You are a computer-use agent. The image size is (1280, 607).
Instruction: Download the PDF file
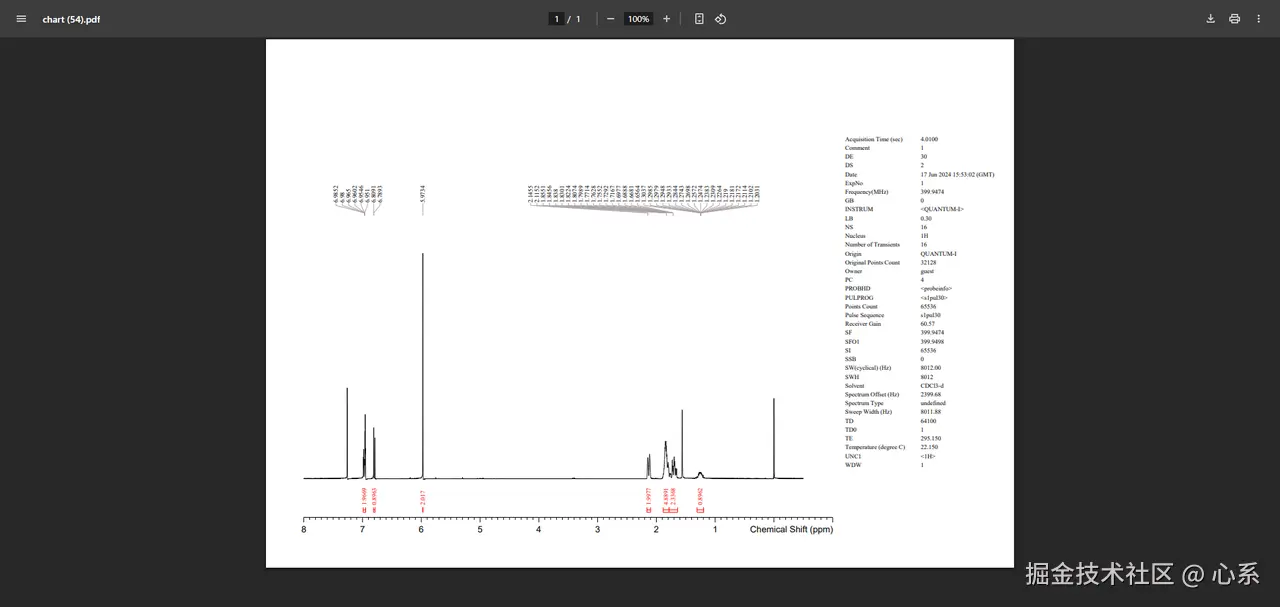pos(1211,19)
